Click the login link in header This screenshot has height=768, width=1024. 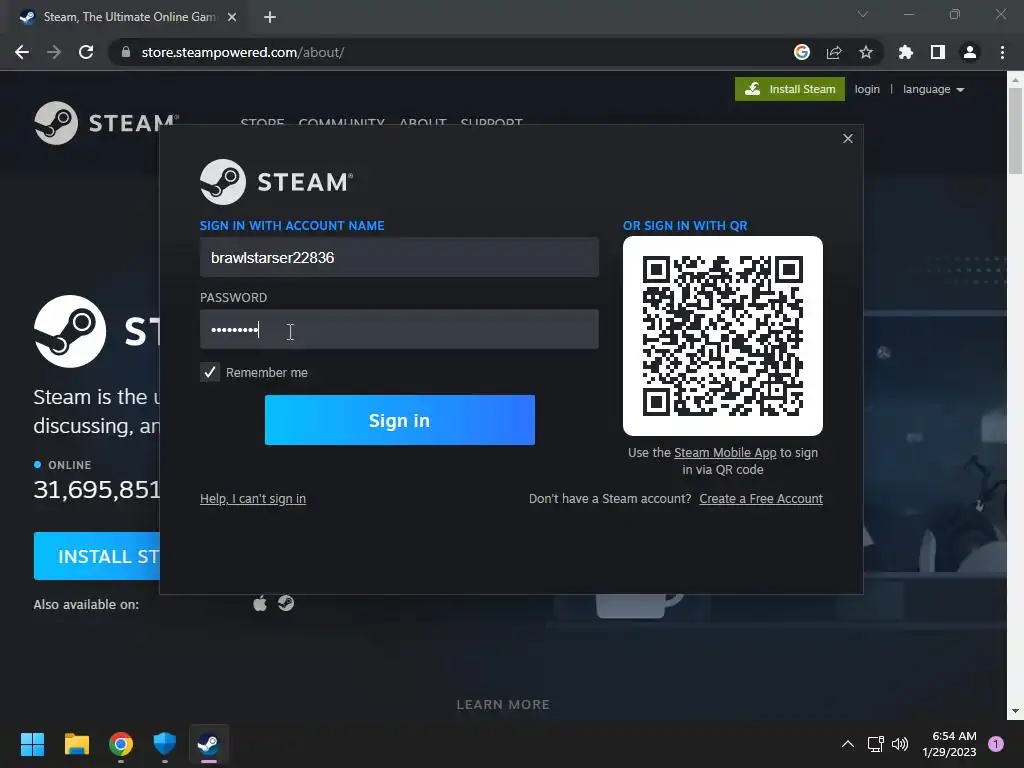pos(867,89)
